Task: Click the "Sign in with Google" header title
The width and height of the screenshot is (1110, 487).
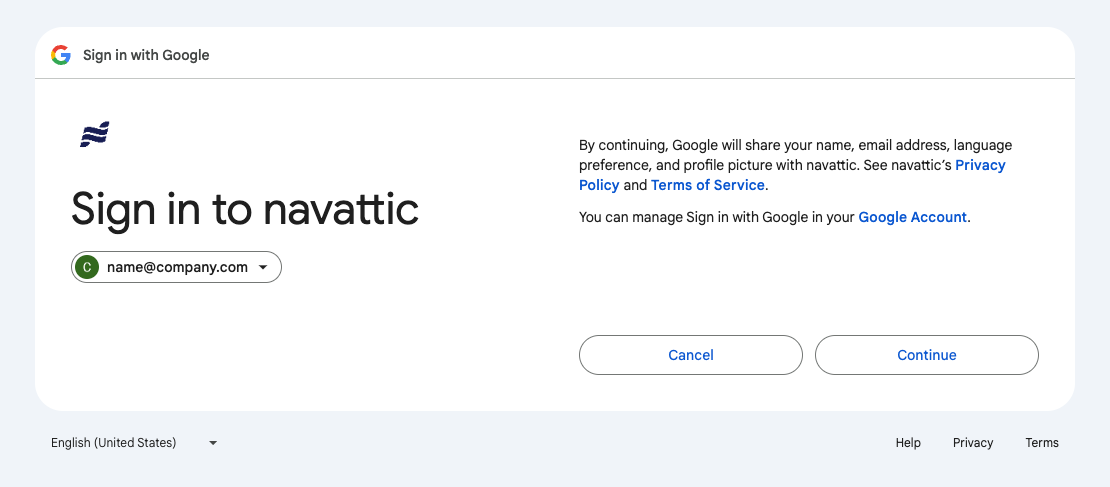Action: pos(146,55)
